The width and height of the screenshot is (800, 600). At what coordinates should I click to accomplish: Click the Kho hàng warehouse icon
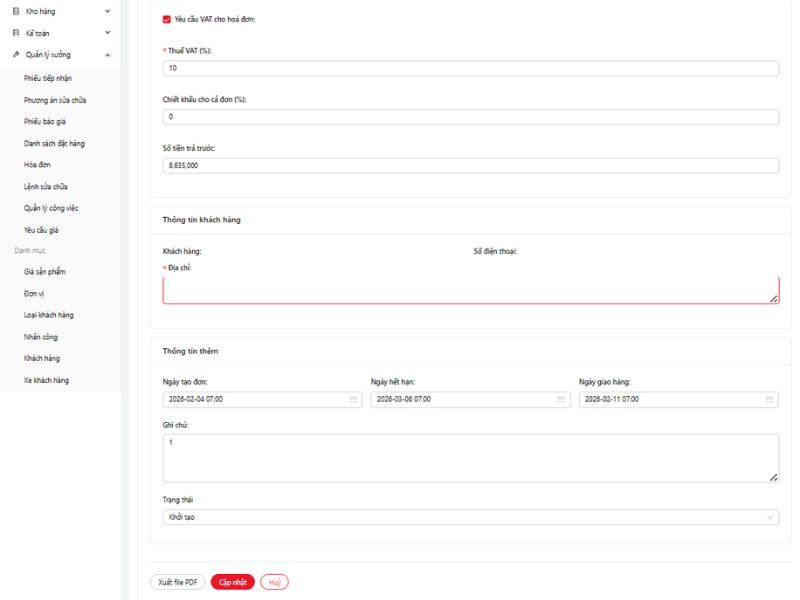click(x=15, y=11)
